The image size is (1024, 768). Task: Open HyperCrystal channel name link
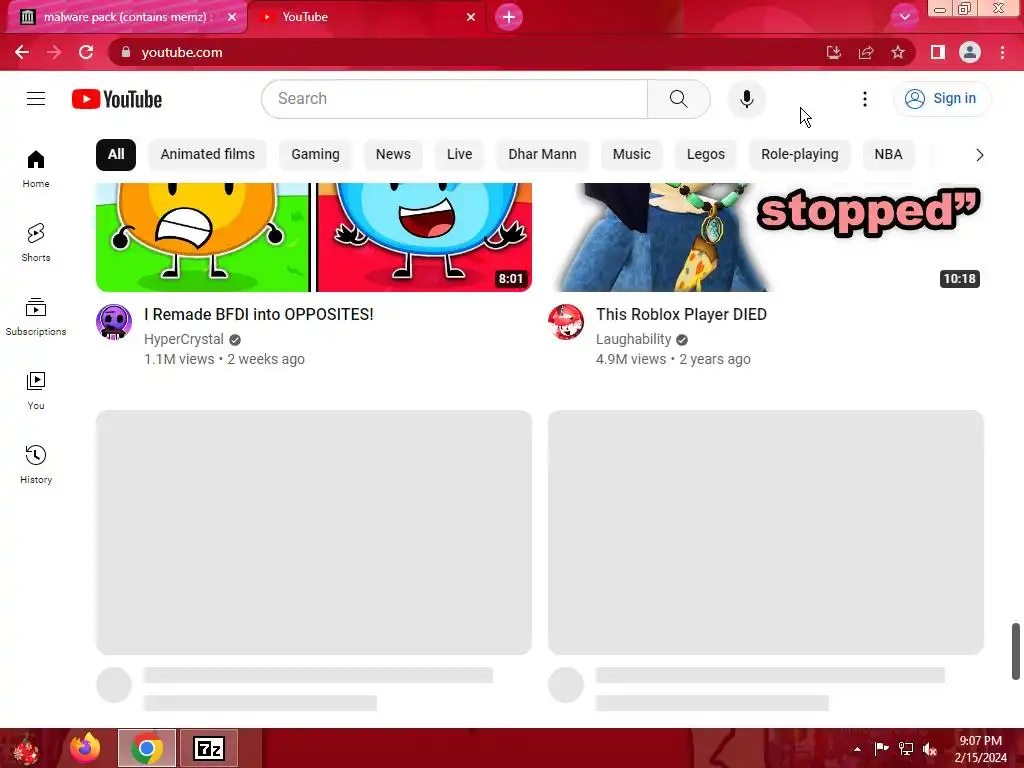point(184,340)
